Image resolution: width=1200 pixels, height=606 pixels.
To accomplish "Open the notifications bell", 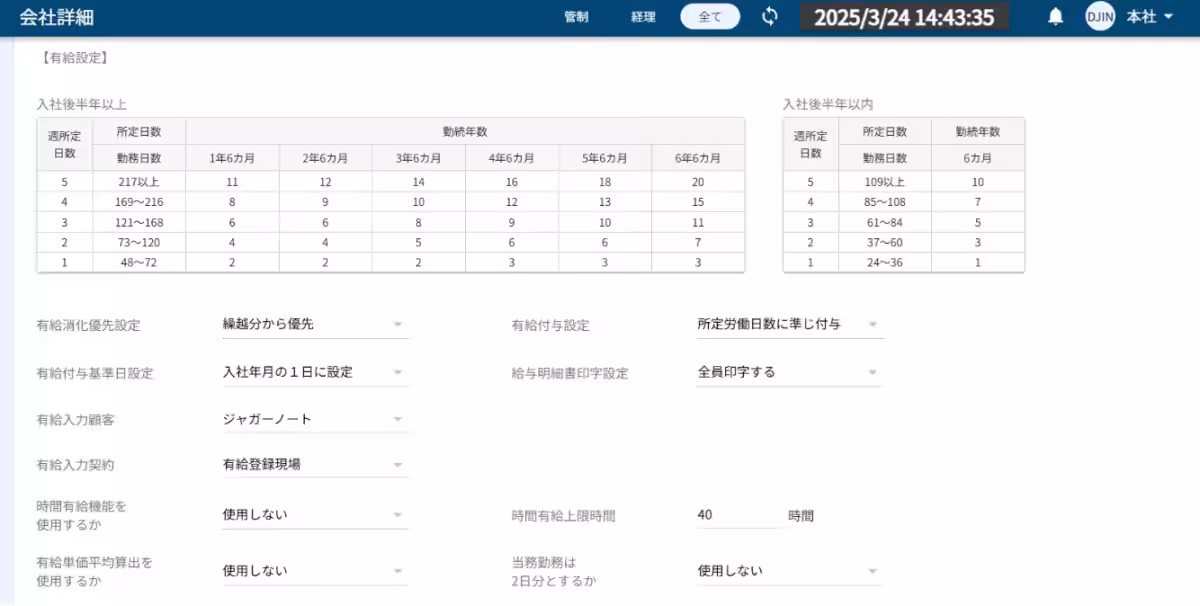I will [x=1055, y=16].
